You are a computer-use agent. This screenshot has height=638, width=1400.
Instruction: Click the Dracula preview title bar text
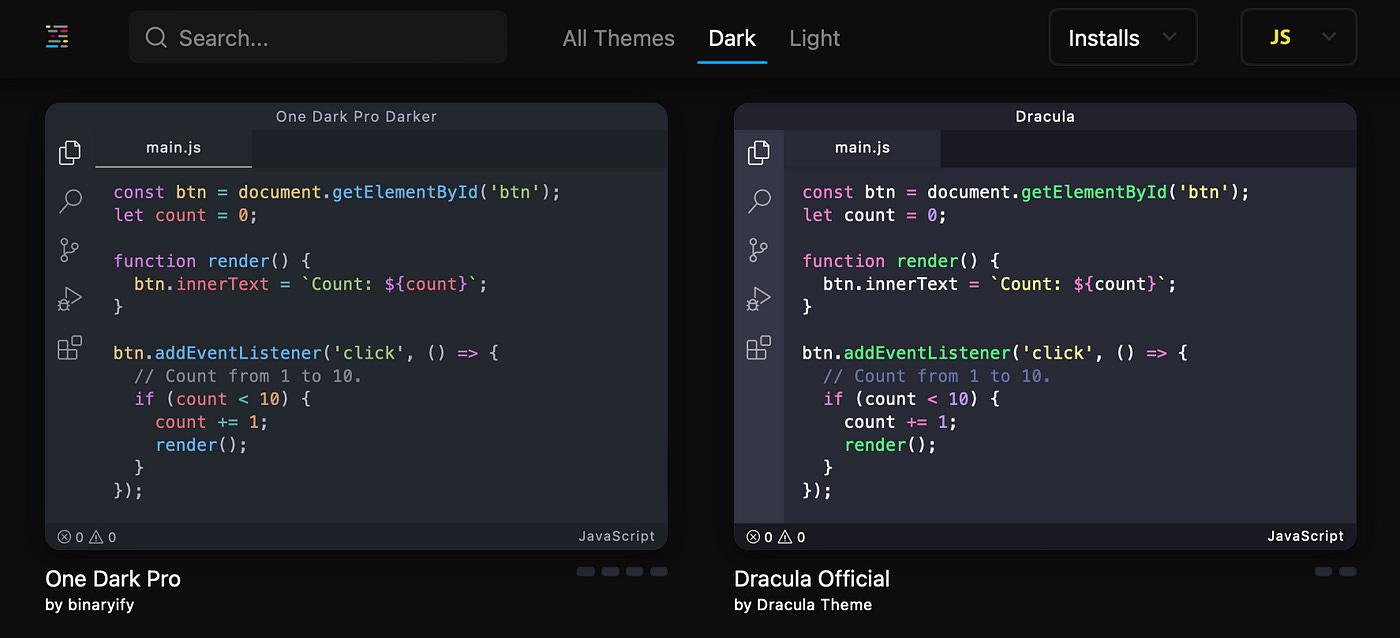(1045, 116)
